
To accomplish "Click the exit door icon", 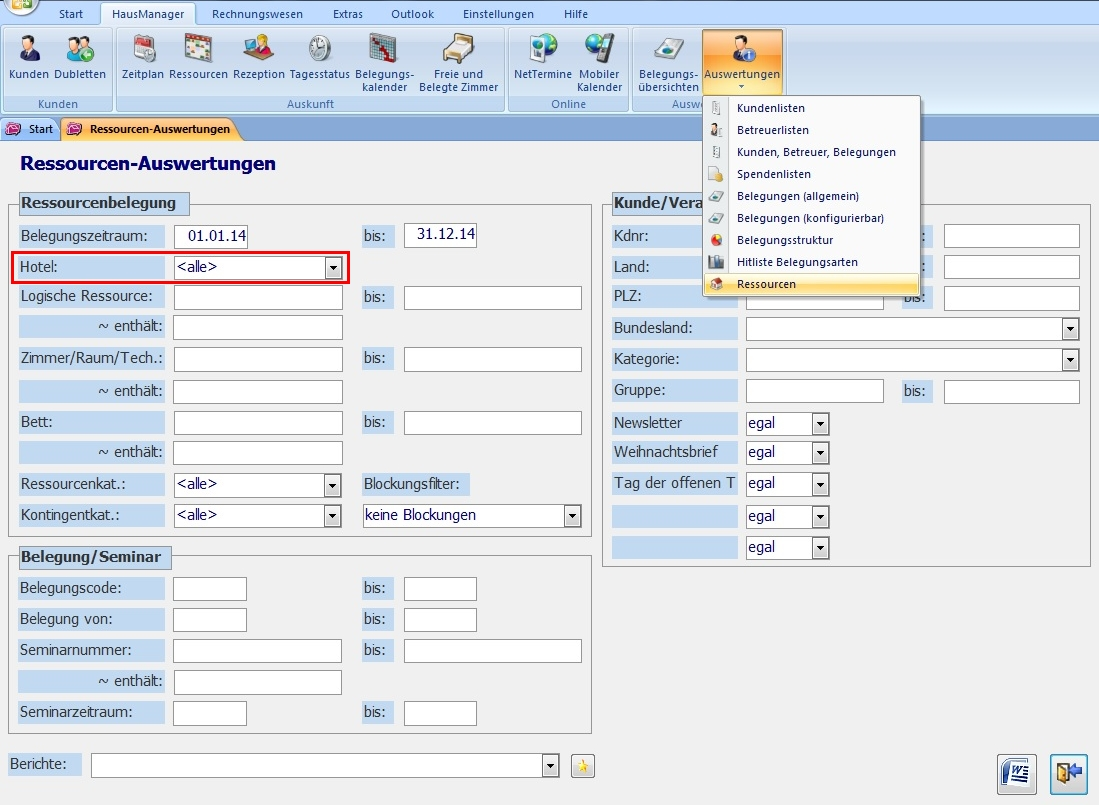I will pyautogui.click(x=1068, y=773).
